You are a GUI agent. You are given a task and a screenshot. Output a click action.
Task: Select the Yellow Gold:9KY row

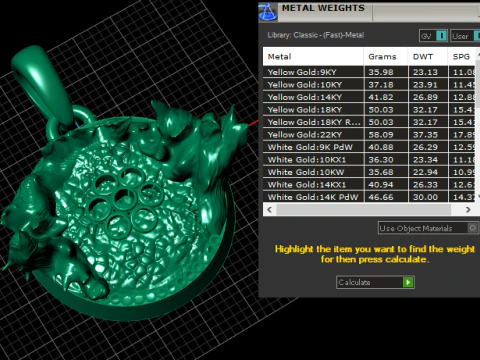point(369,72)
